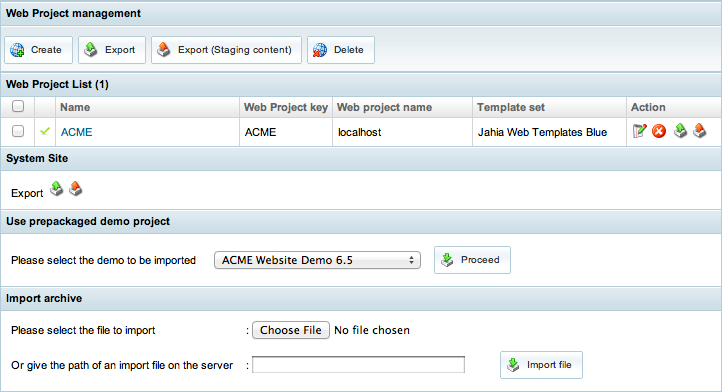
Task: Click the red delete icon in ACME row
Action: [659, 131]
